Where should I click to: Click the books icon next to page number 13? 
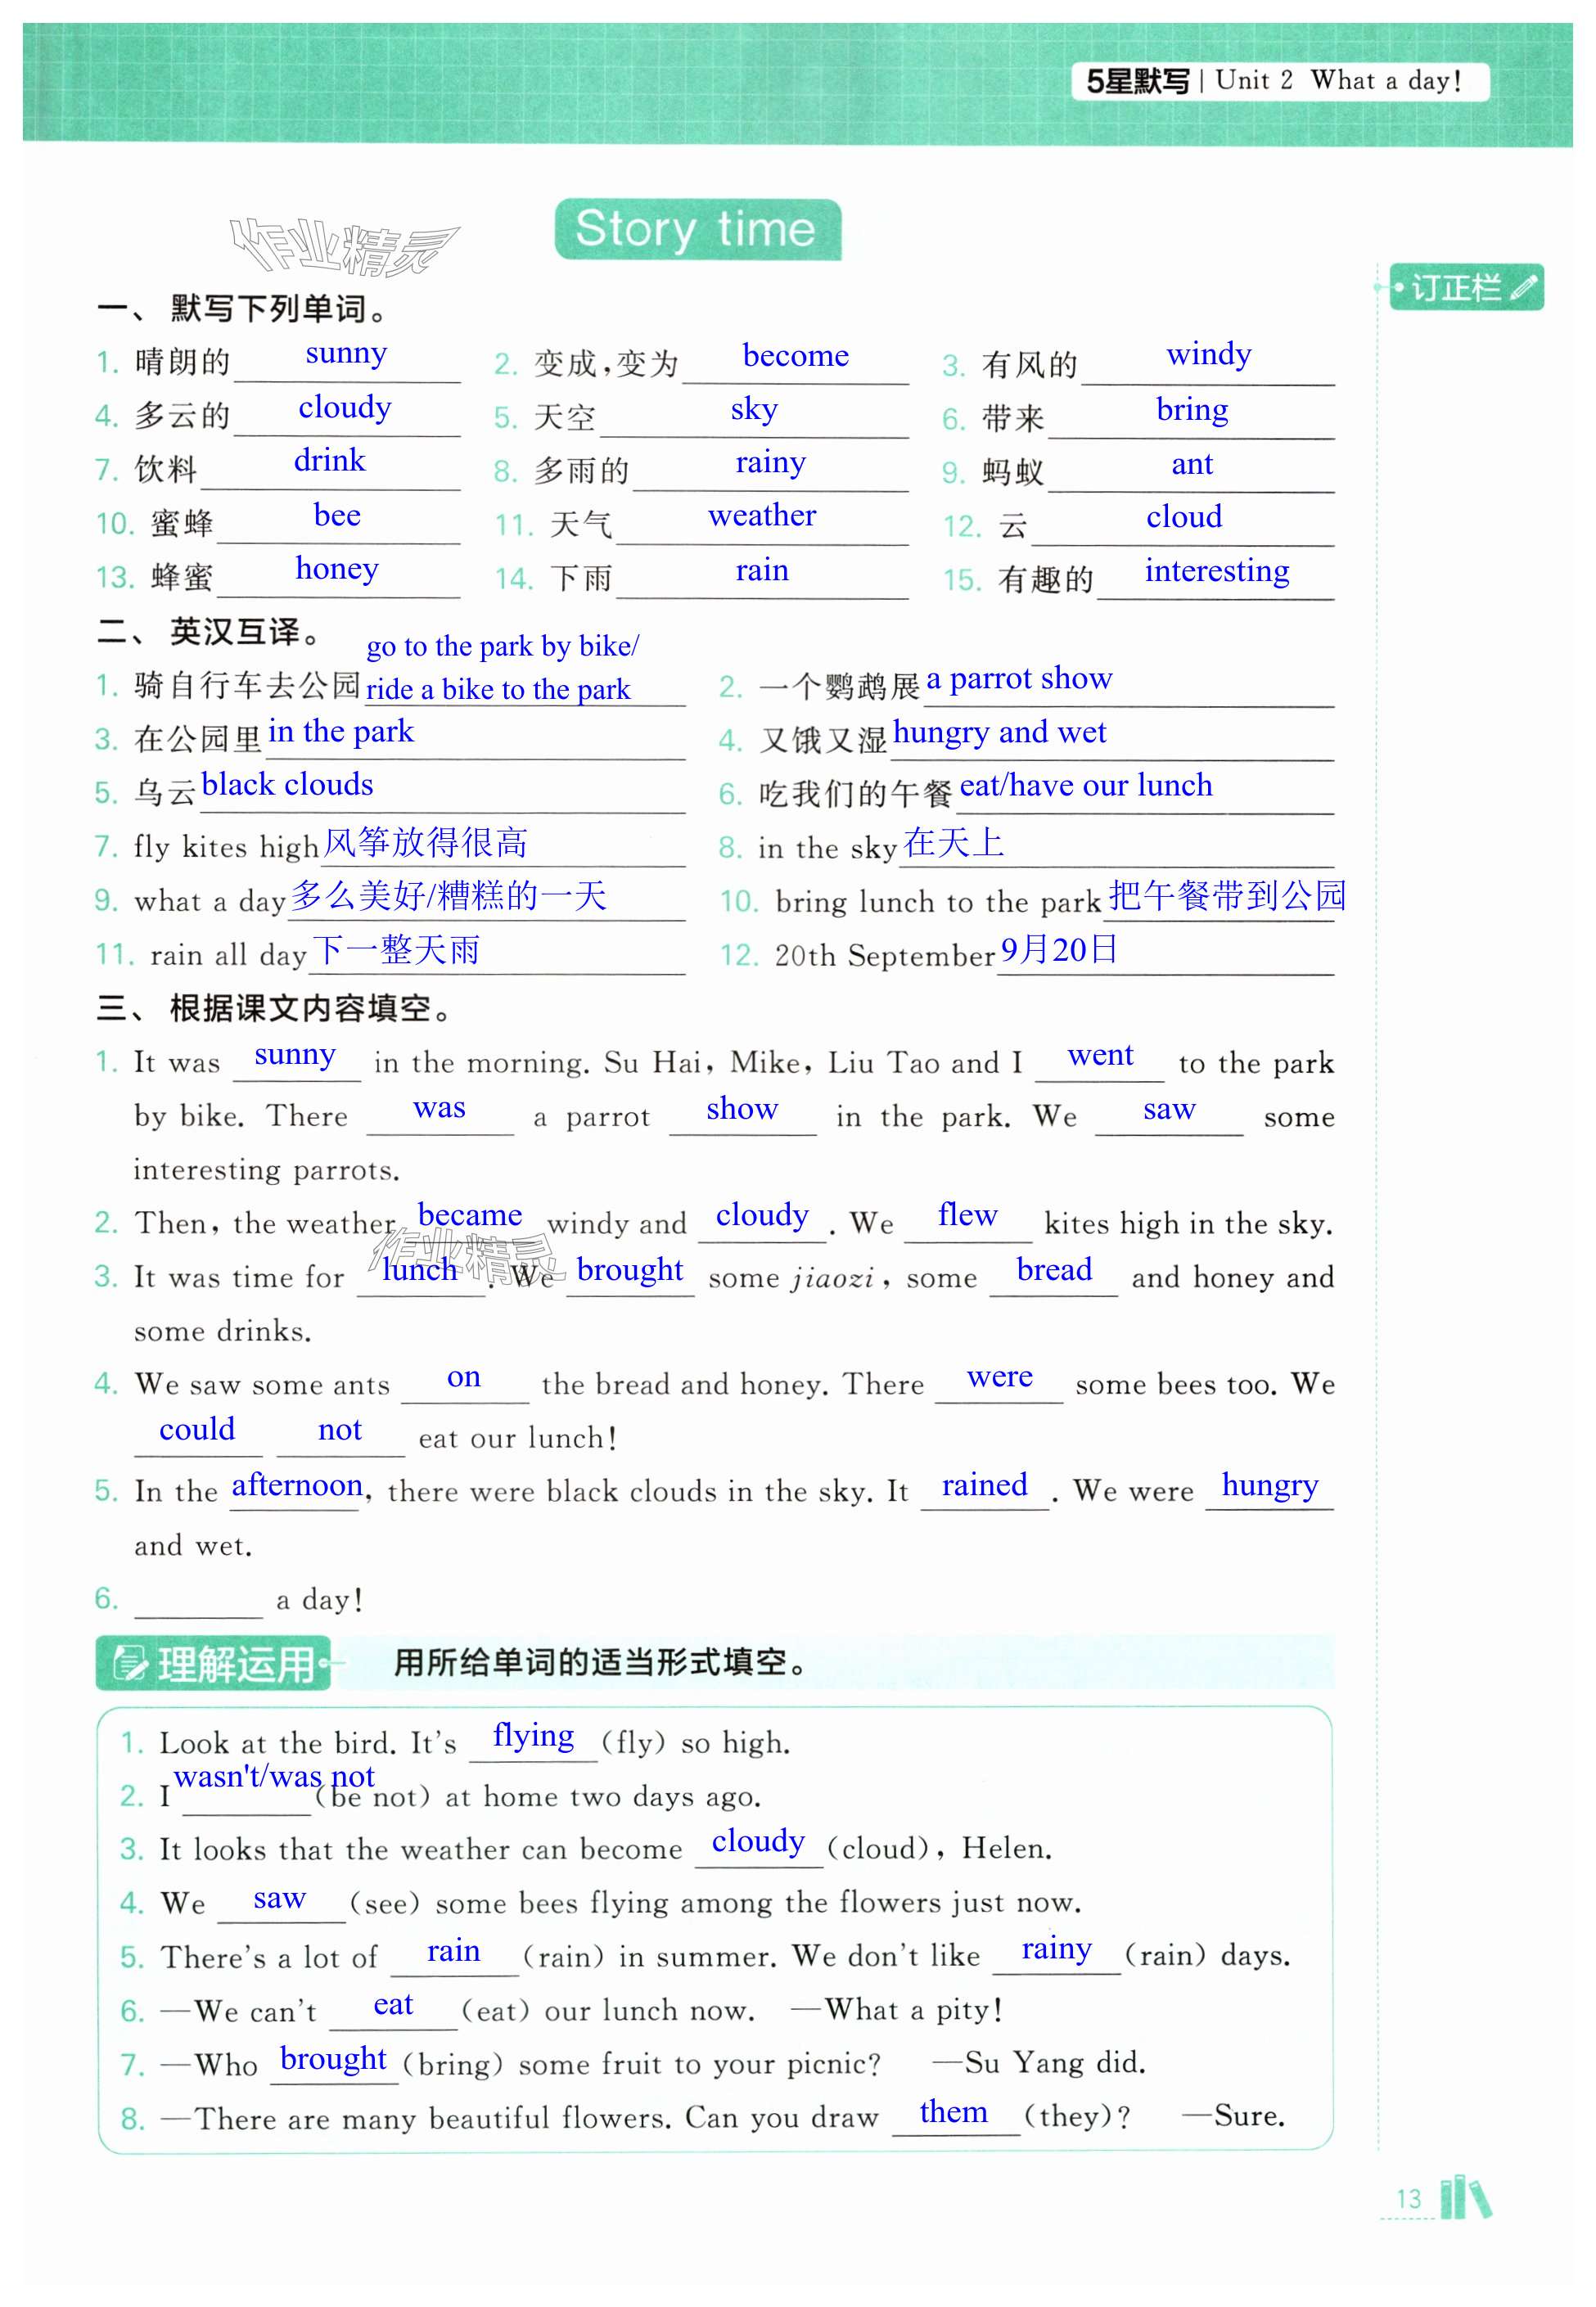pyautogui.click(x=1465, y=2197)
